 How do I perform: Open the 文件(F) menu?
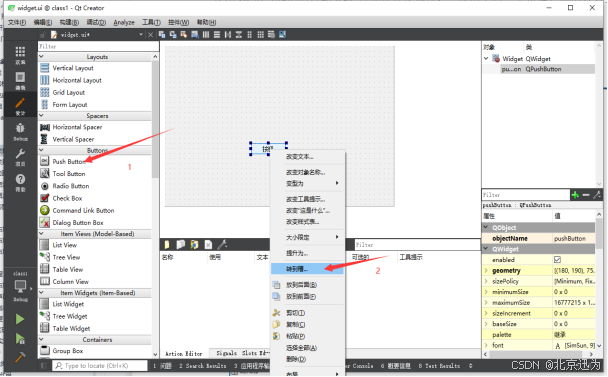pos(17,22)
